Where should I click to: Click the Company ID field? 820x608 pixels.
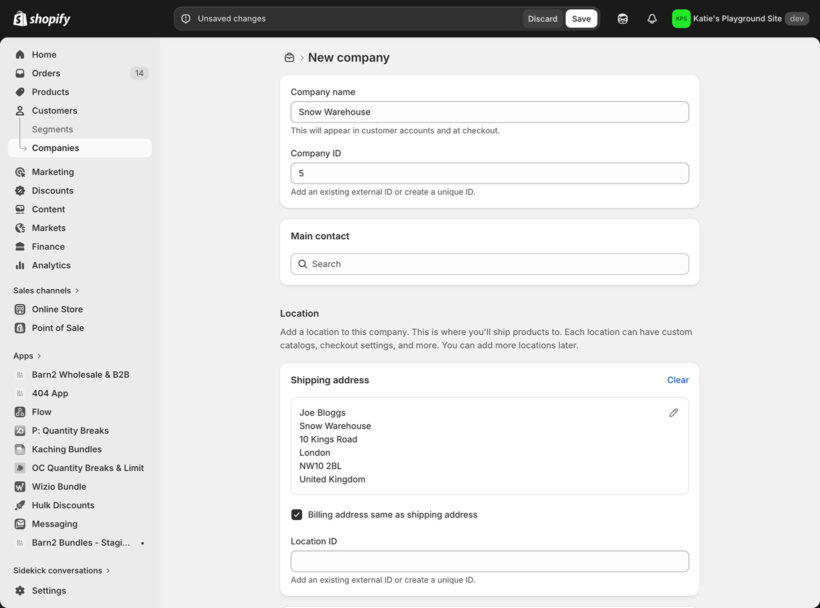click(x=489, y=173)
